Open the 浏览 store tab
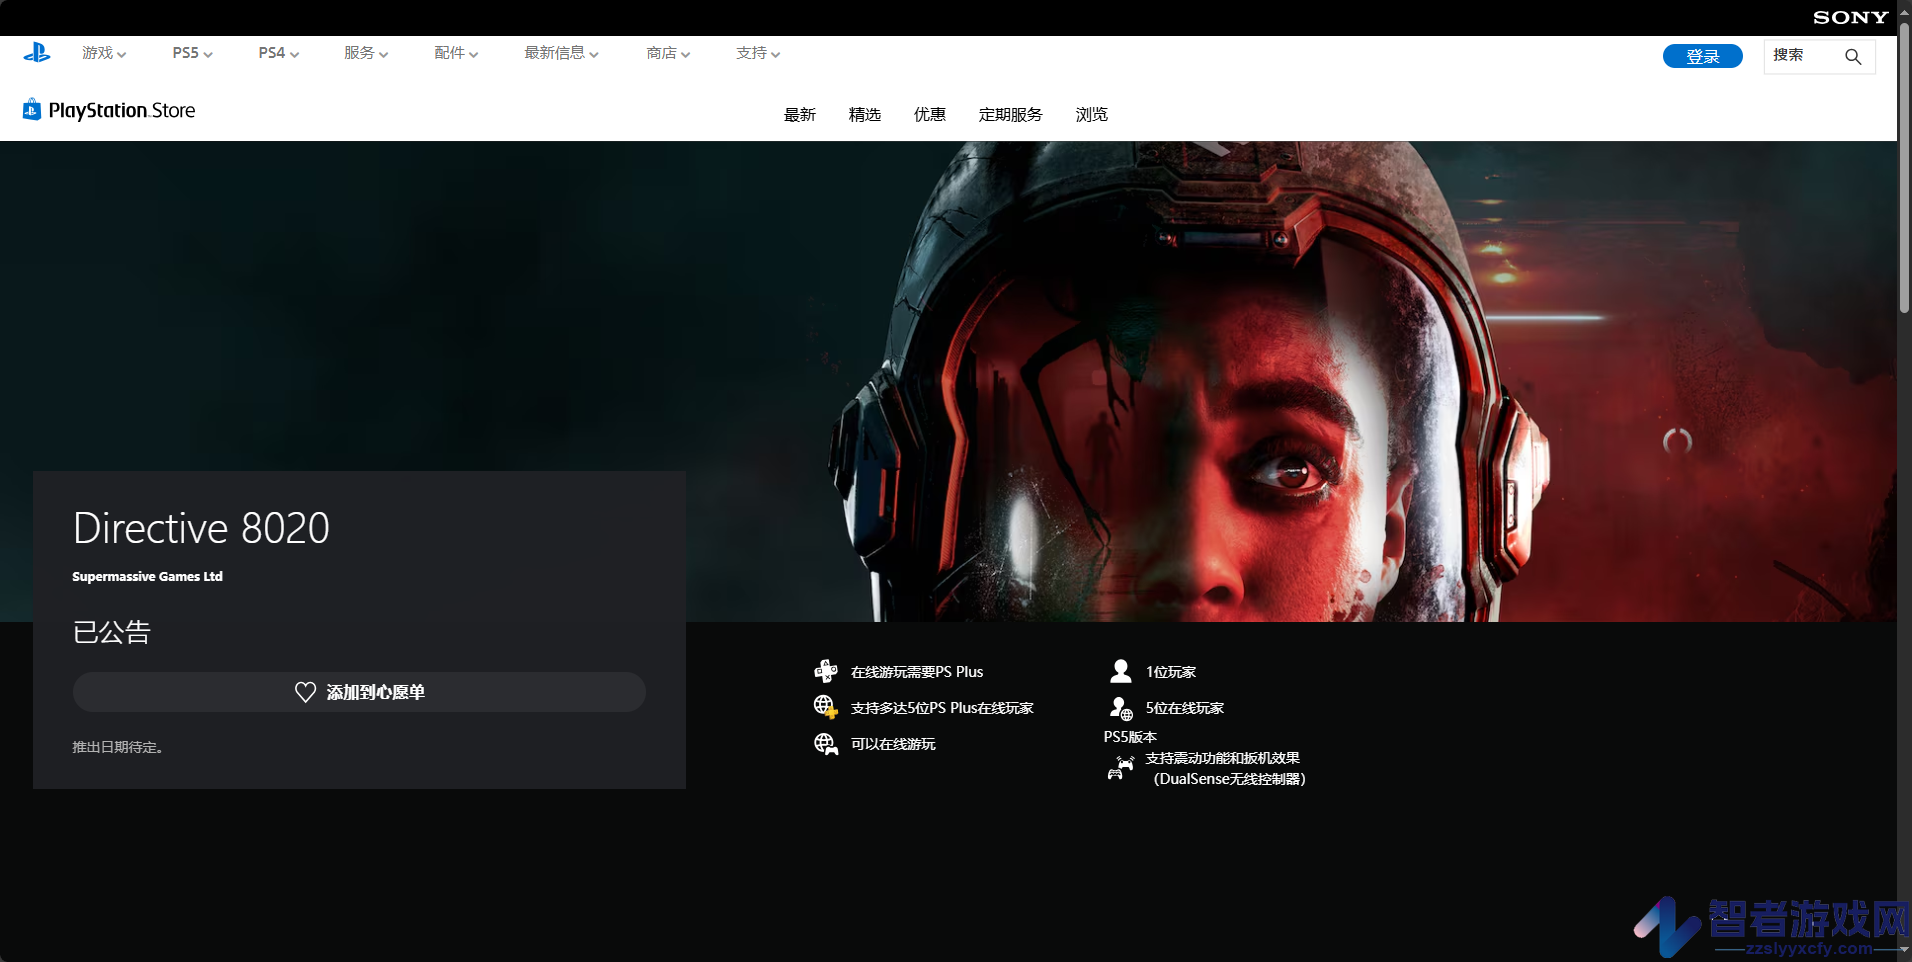The width and height of the screenshot is (1912, 962). pyautogui.click(x=1092, y=115)
